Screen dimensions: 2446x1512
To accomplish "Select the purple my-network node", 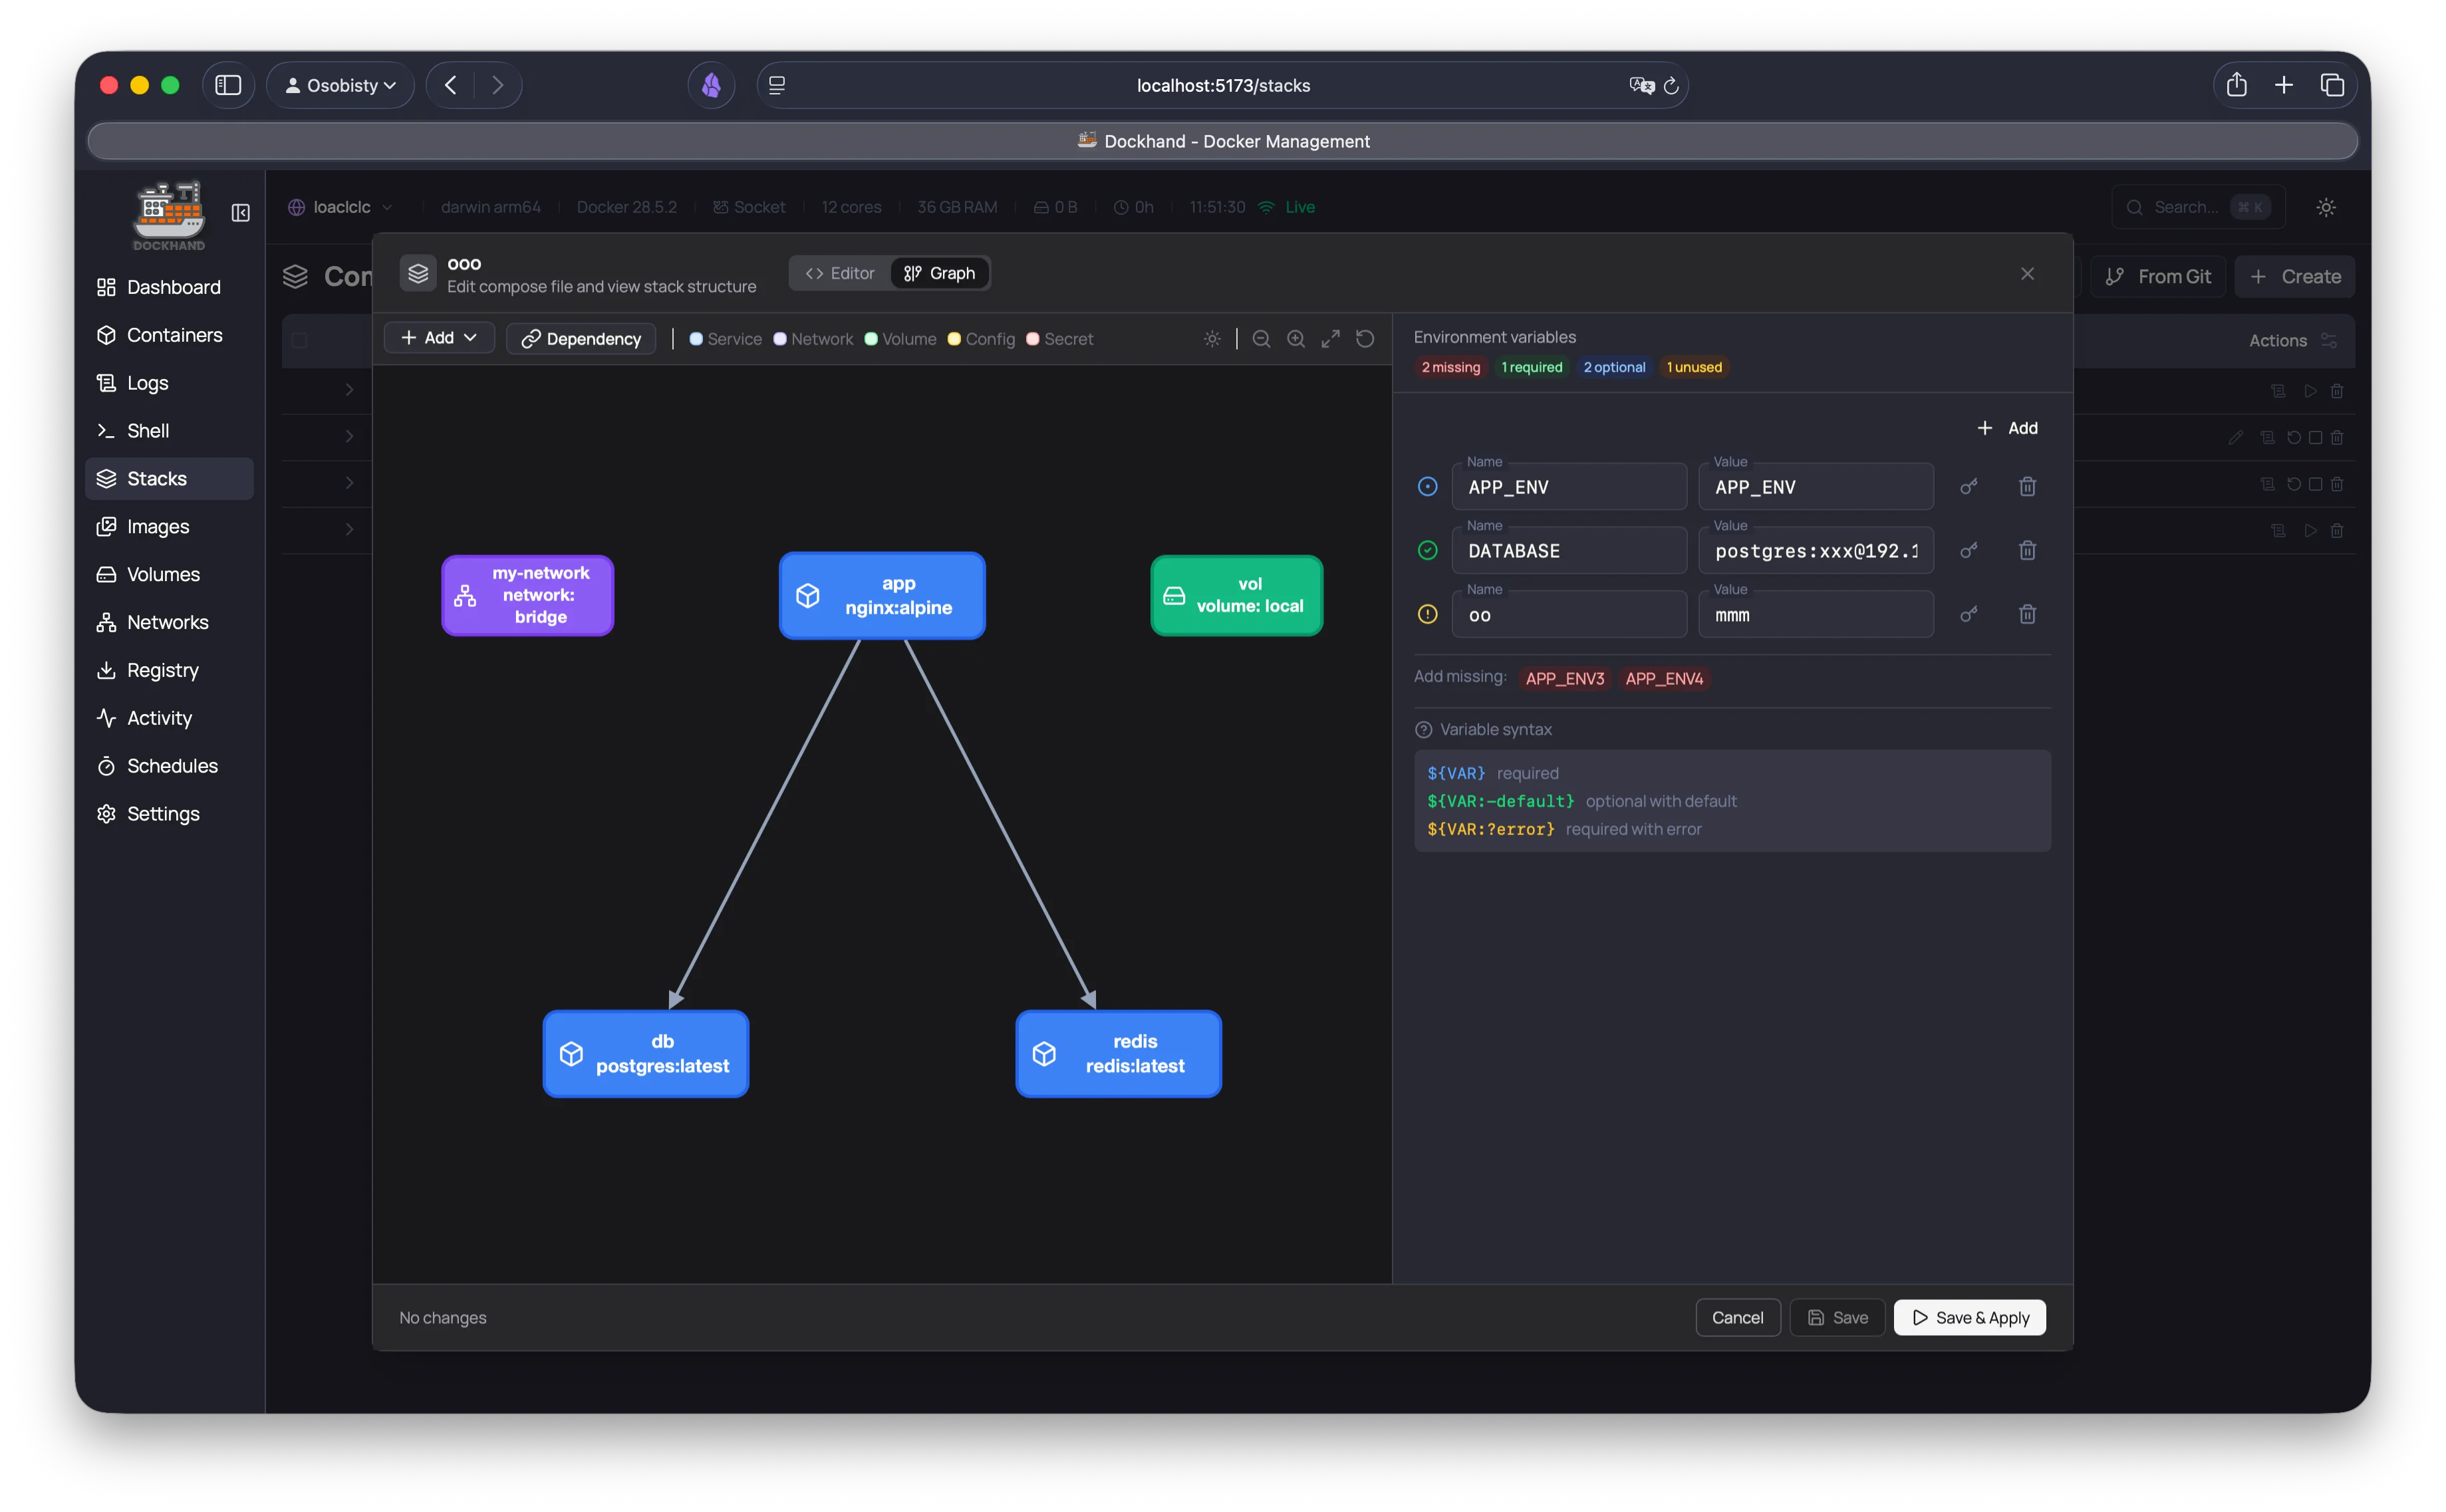I will click(528, 595).
